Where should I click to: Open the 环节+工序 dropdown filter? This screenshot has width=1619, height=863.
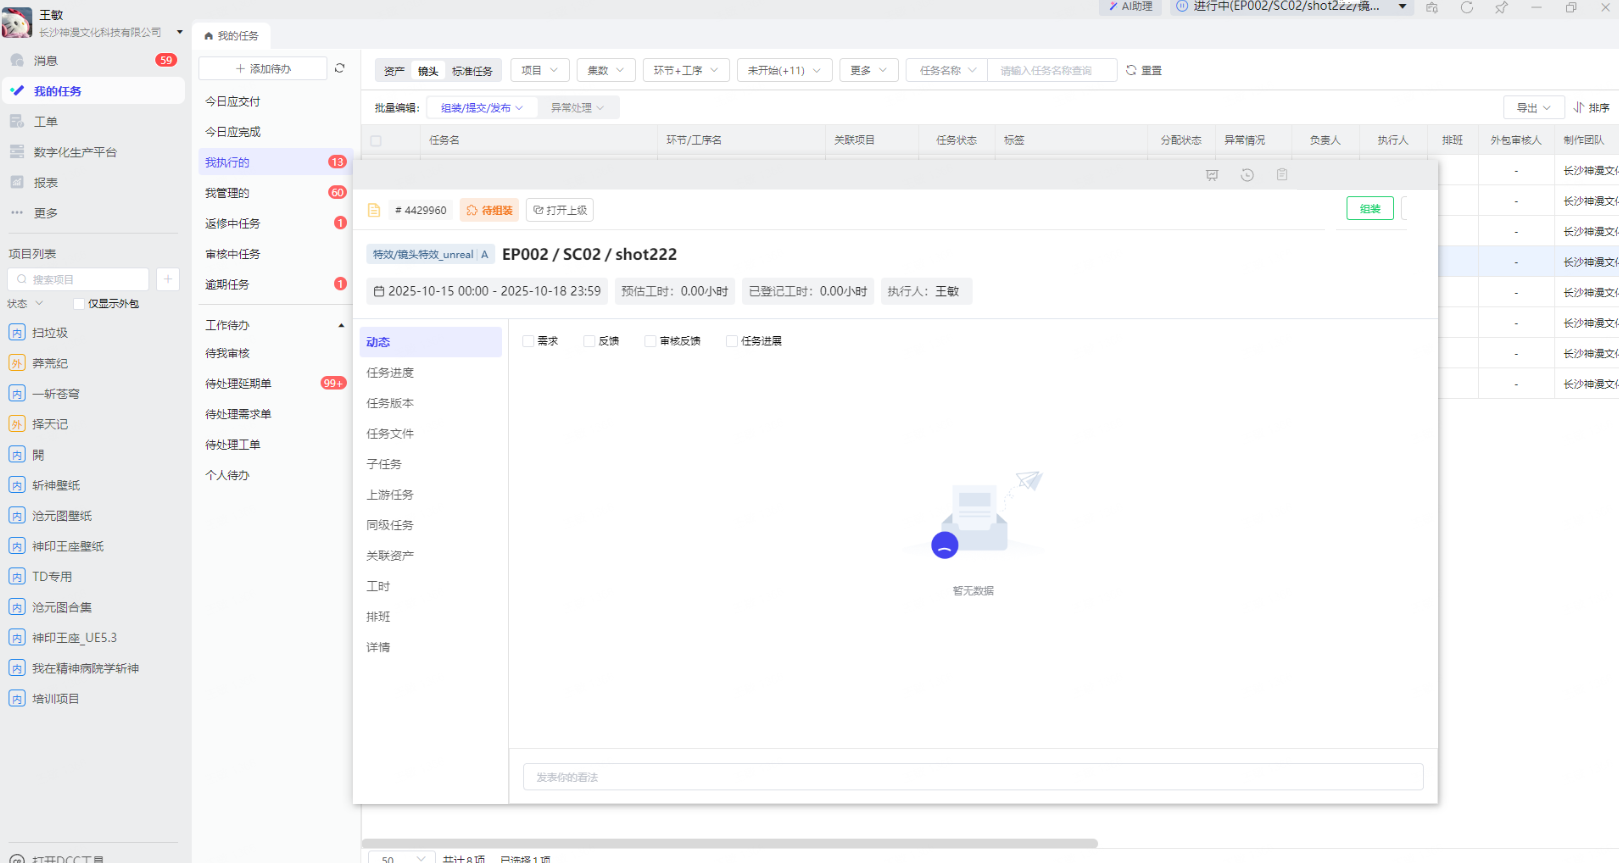coord(685,70)
